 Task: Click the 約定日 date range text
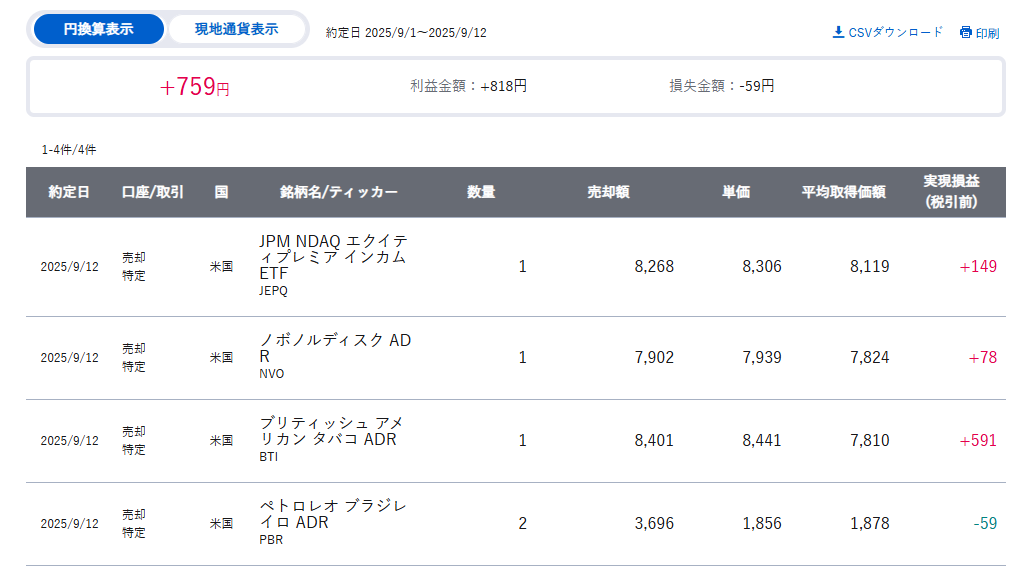(x=406, y=33)
